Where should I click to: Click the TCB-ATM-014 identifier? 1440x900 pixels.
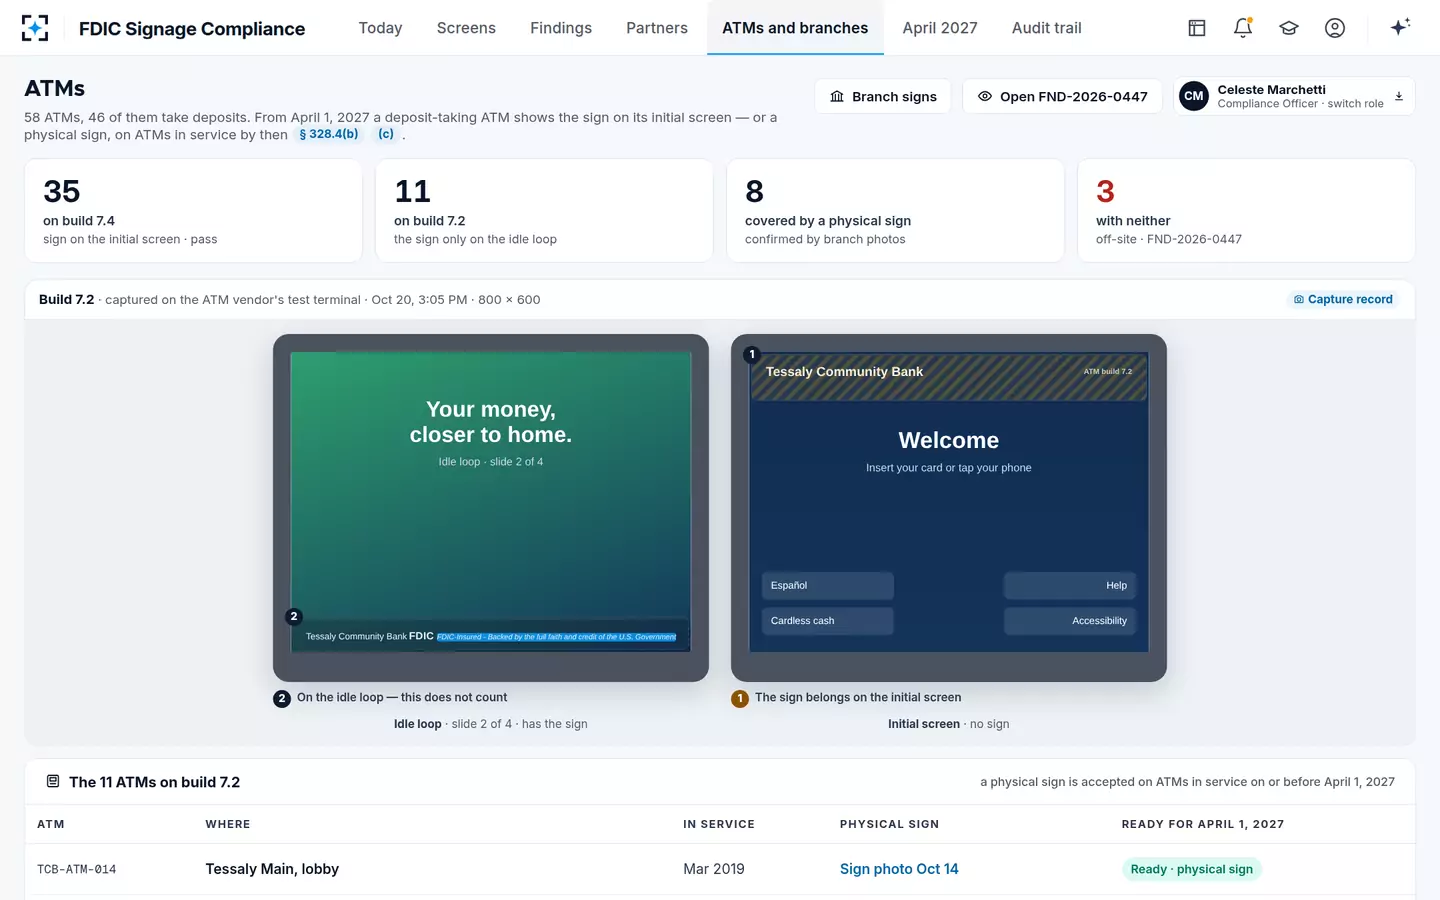tap(77, 870)
